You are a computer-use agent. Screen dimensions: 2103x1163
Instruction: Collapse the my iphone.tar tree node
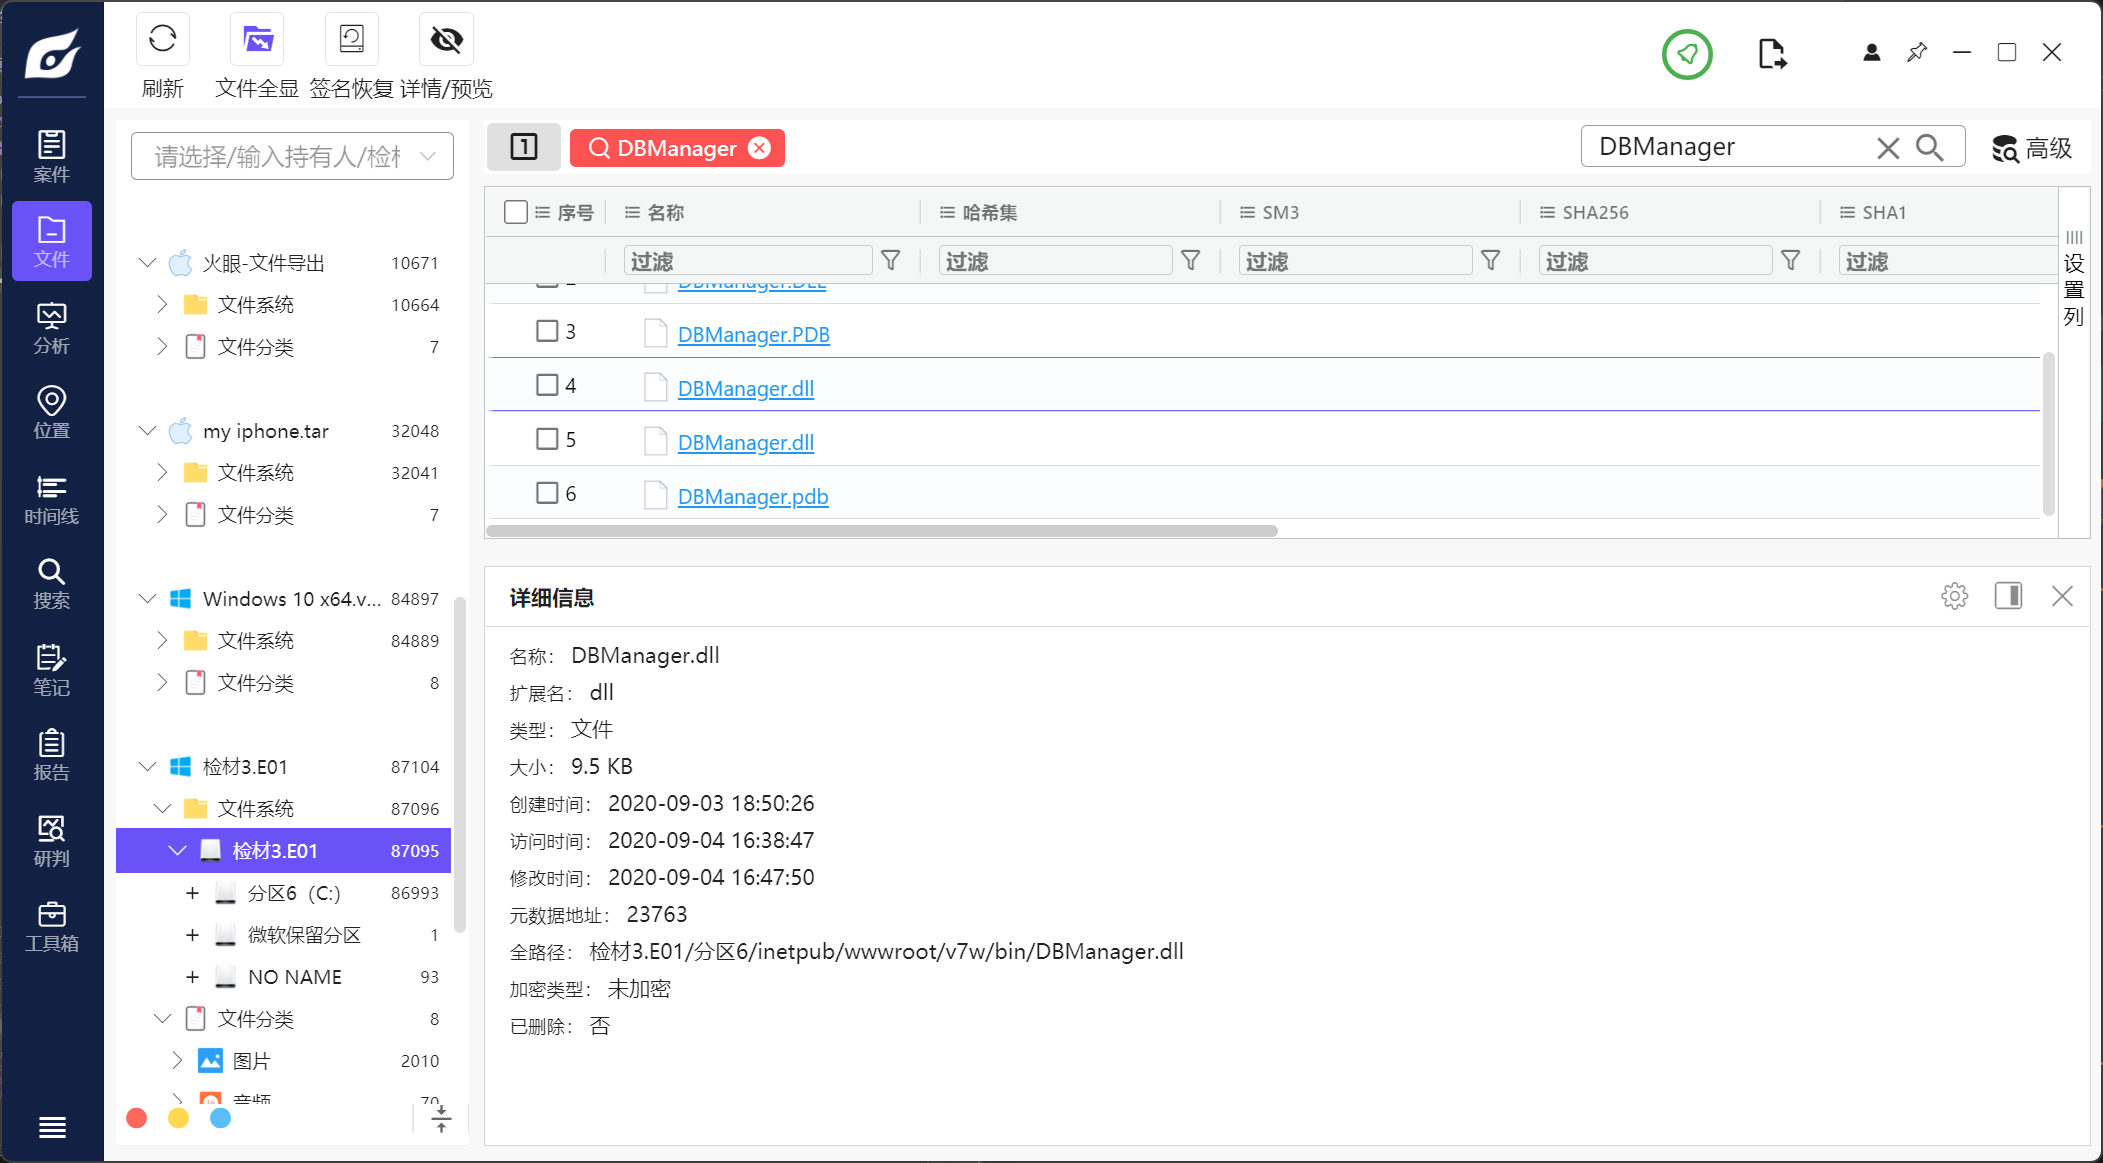[x=147, y=431]
